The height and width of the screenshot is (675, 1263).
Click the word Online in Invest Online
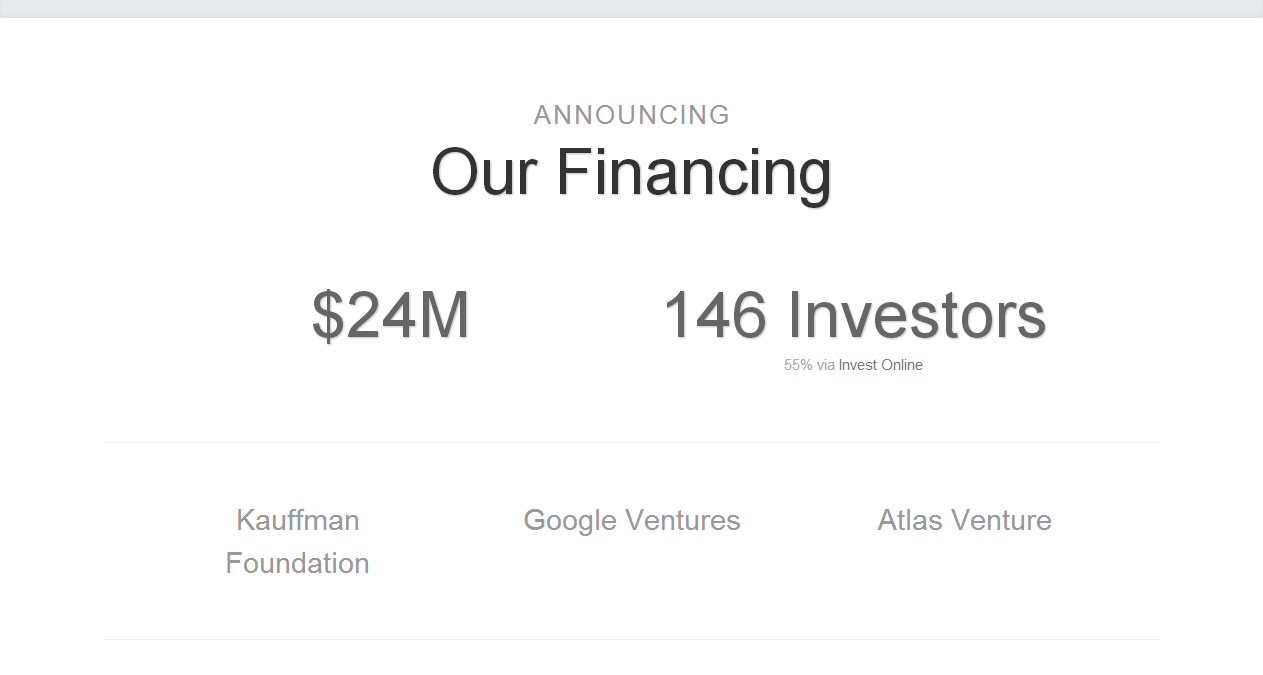click(902, 365)
